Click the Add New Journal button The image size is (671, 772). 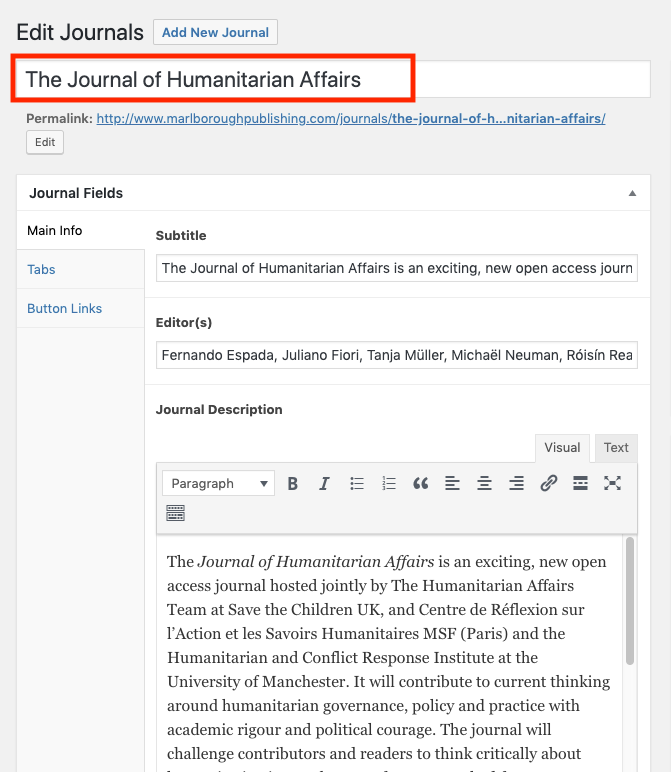(215, 32)
